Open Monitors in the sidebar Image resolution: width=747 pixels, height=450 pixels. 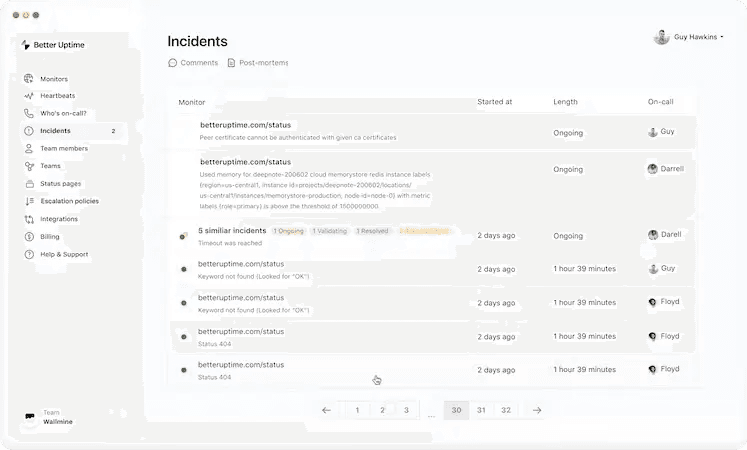tap(53, 79)
